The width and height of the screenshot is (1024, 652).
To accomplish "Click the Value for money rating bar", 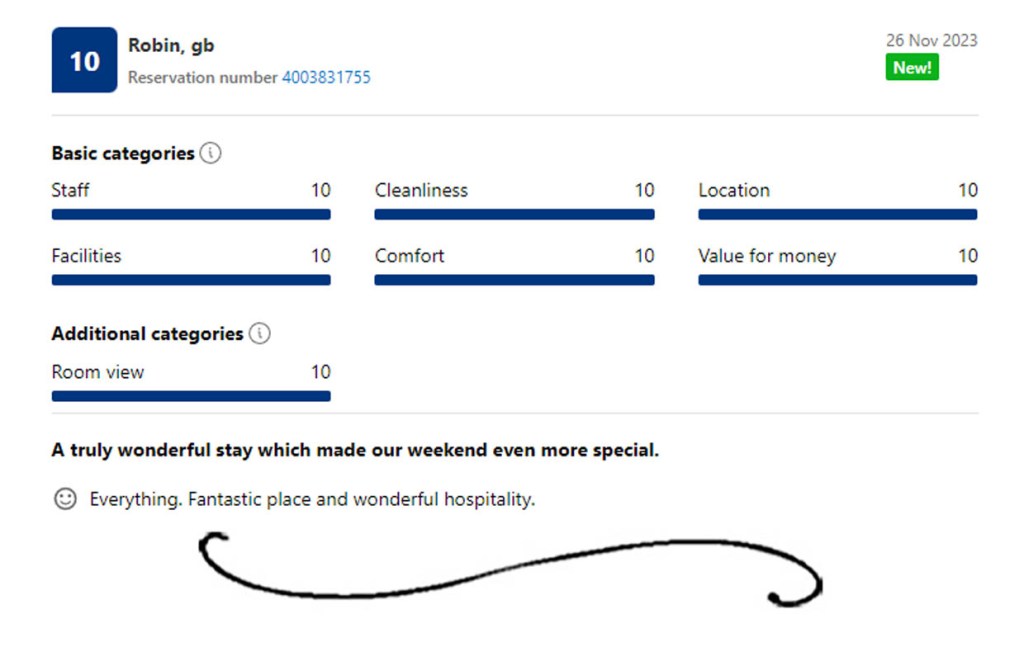I will tap(837, 280).
